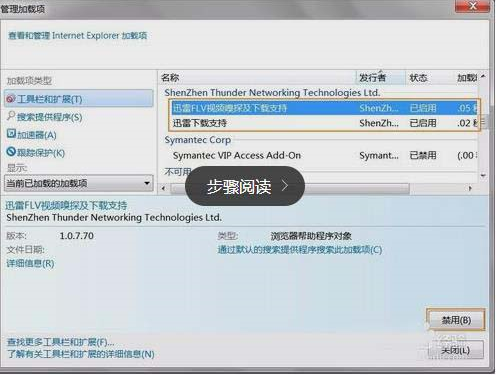Click 通过默认的搜索提供程序搜索此加载项 link
497x375 pixels.
pyautogui.click(x=300, y=250)
